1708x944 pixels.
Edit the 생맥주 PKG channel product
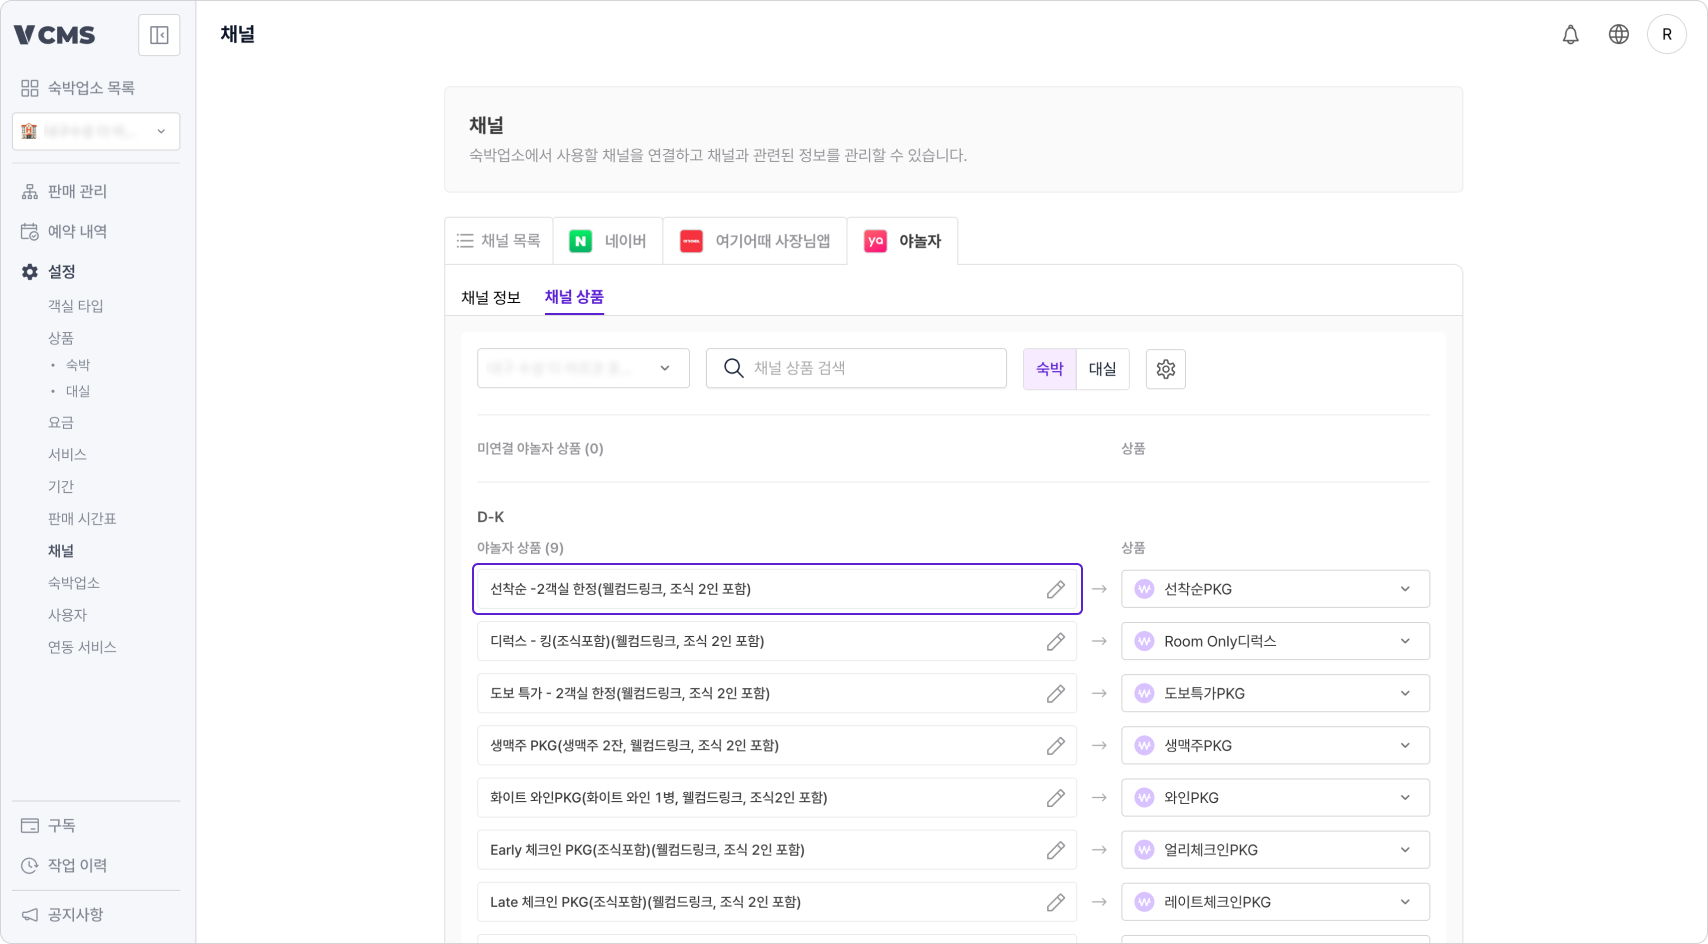(1056, 745)
